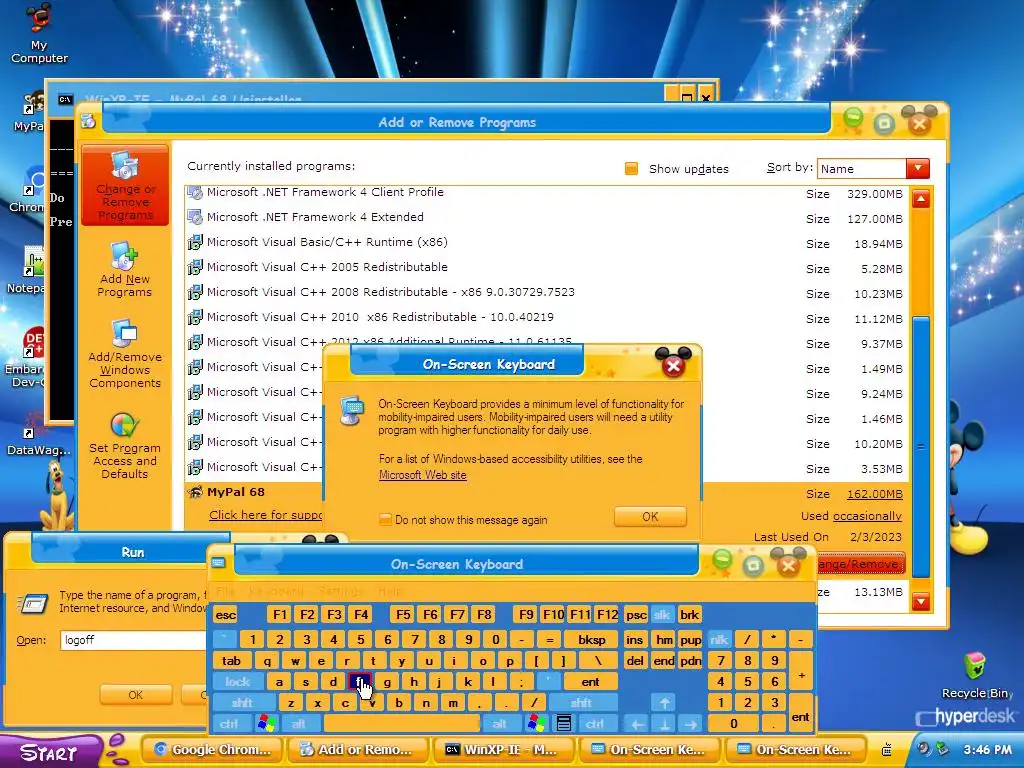Click the space bar on On-Screen Keyboard
Screen dimensions: 1024x768
[x=402, y=724]
